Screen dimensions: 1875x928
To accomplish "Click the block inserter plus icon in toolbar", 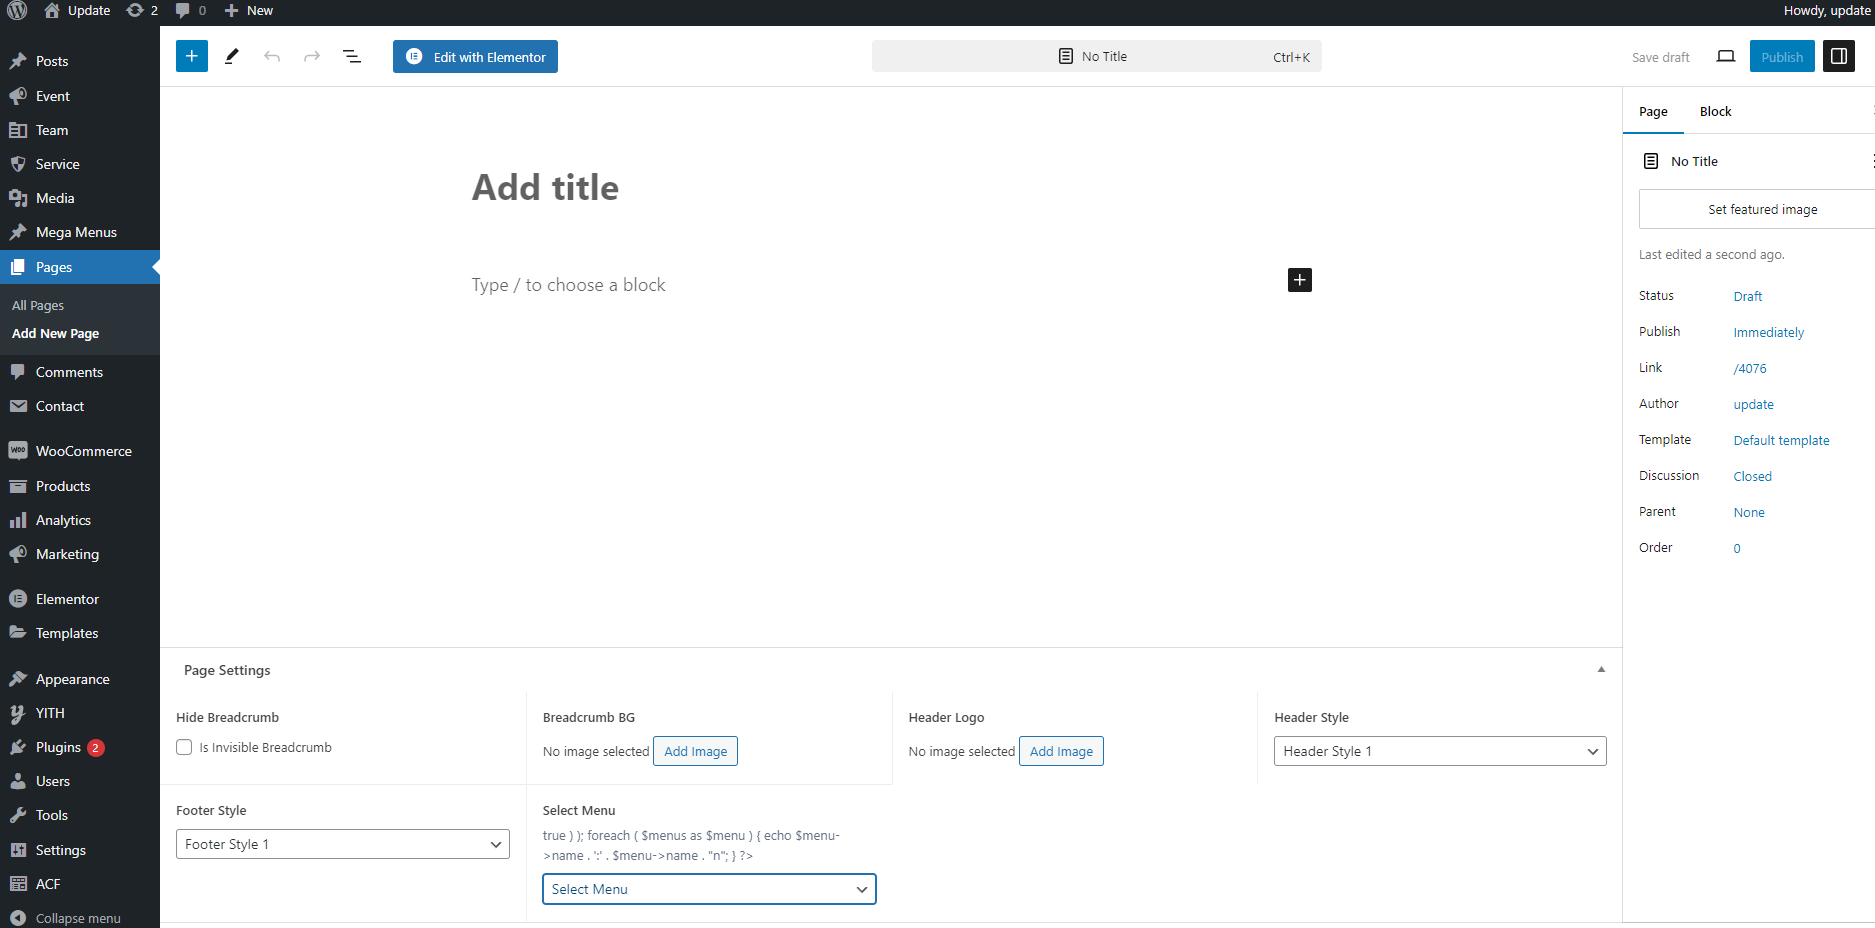I will tap(192, 56).
